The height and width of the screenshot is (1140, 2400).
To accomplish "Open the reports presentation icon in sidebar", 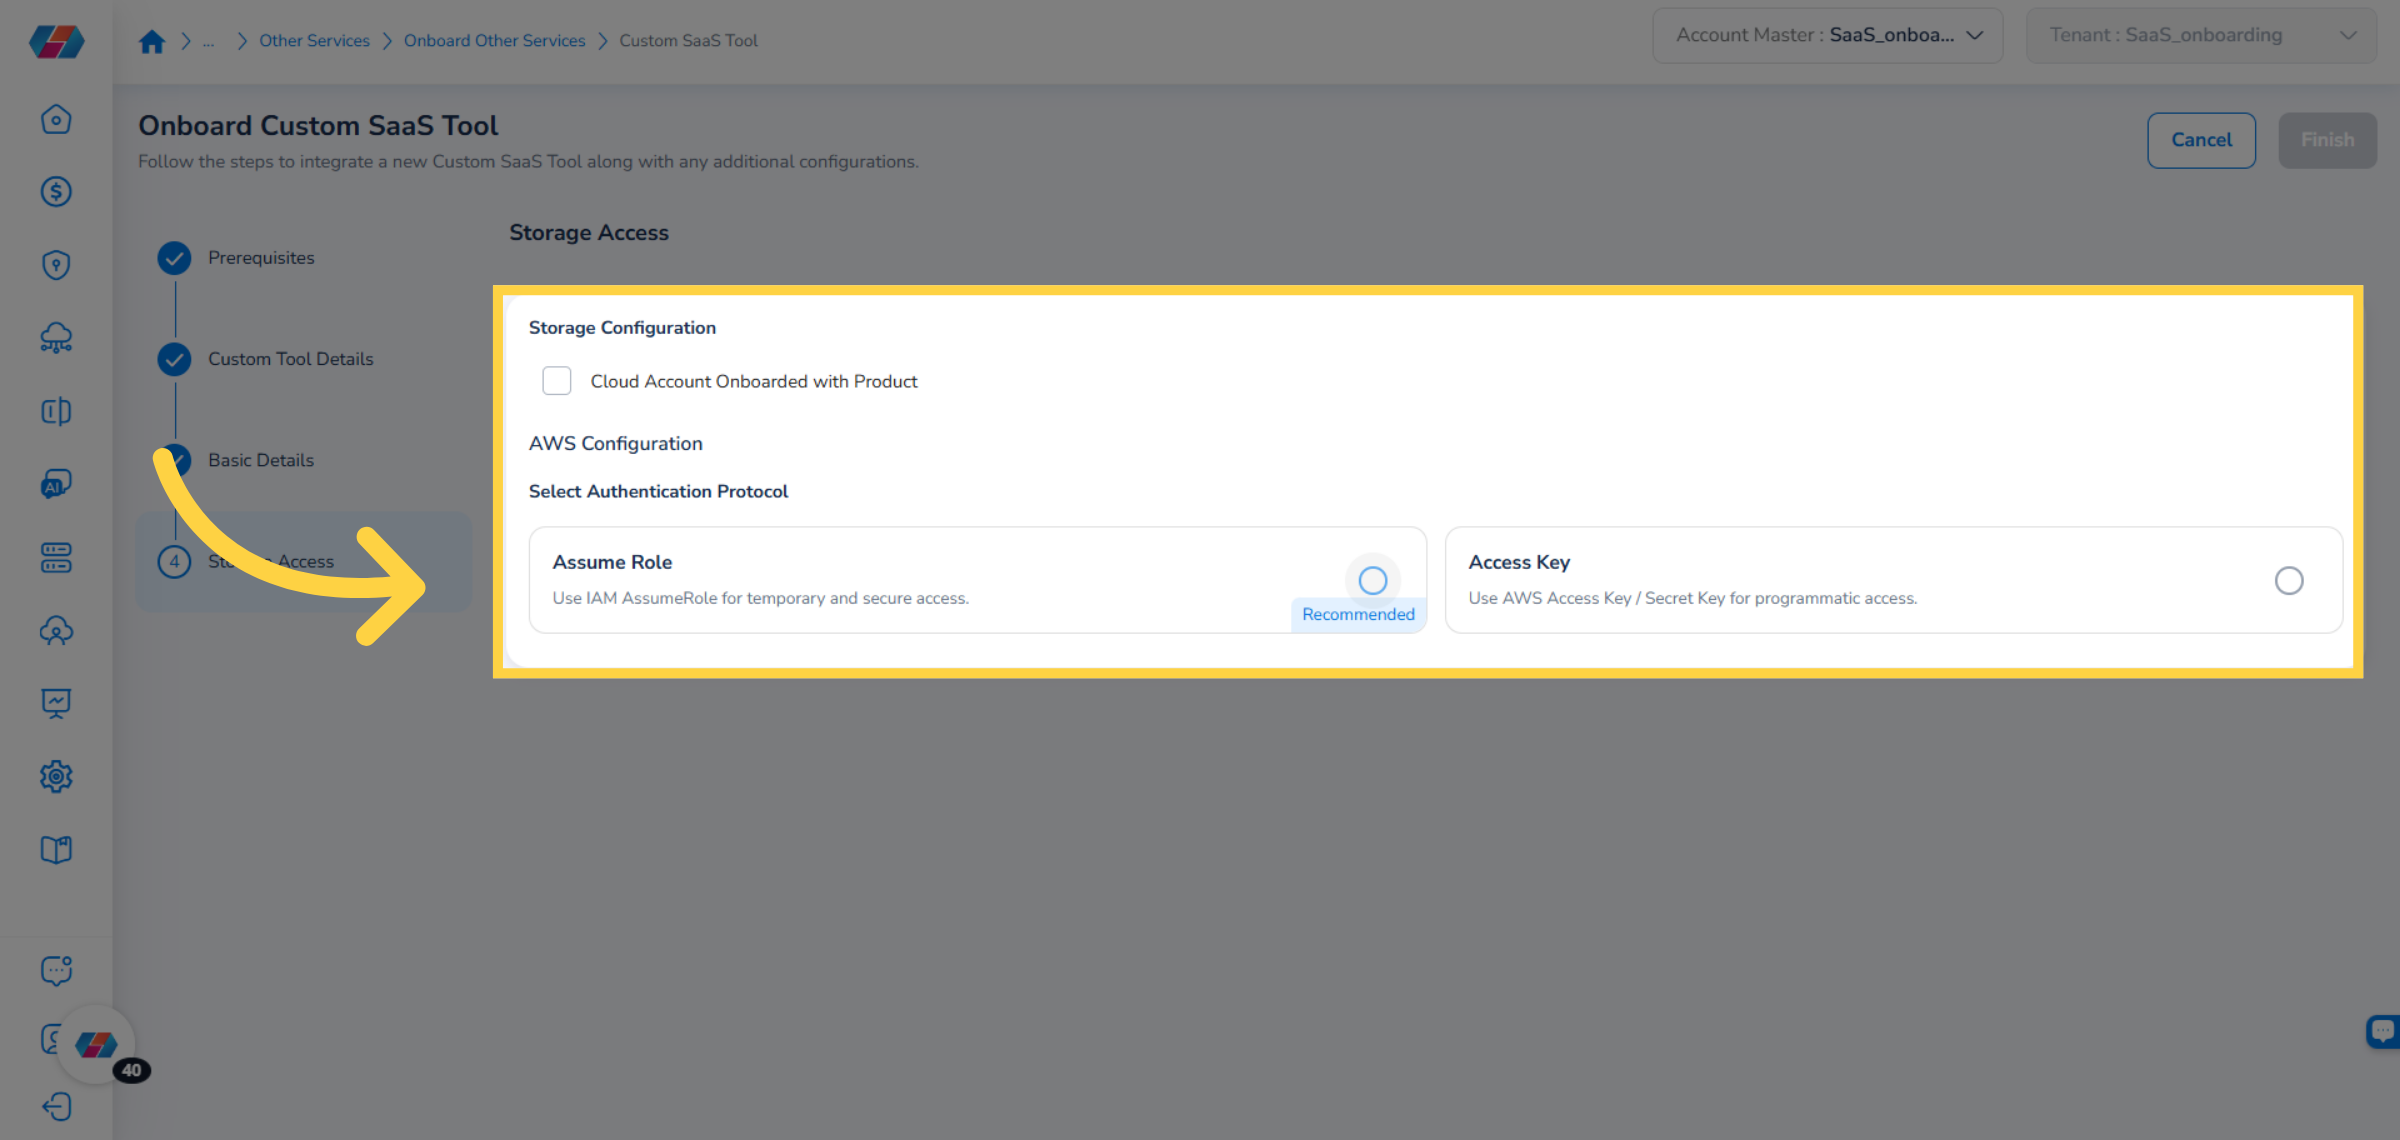I will 56,703.
